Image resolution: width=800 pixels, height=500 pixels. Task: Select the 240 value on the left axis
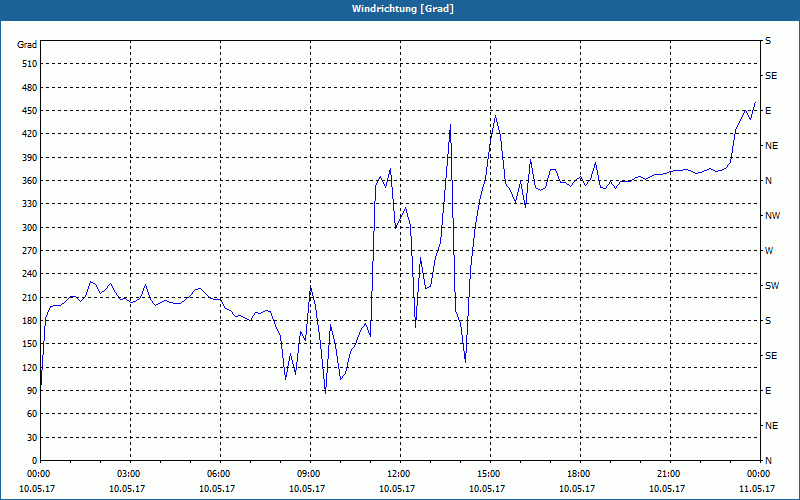pyautogui.click(x=30, y=274)
